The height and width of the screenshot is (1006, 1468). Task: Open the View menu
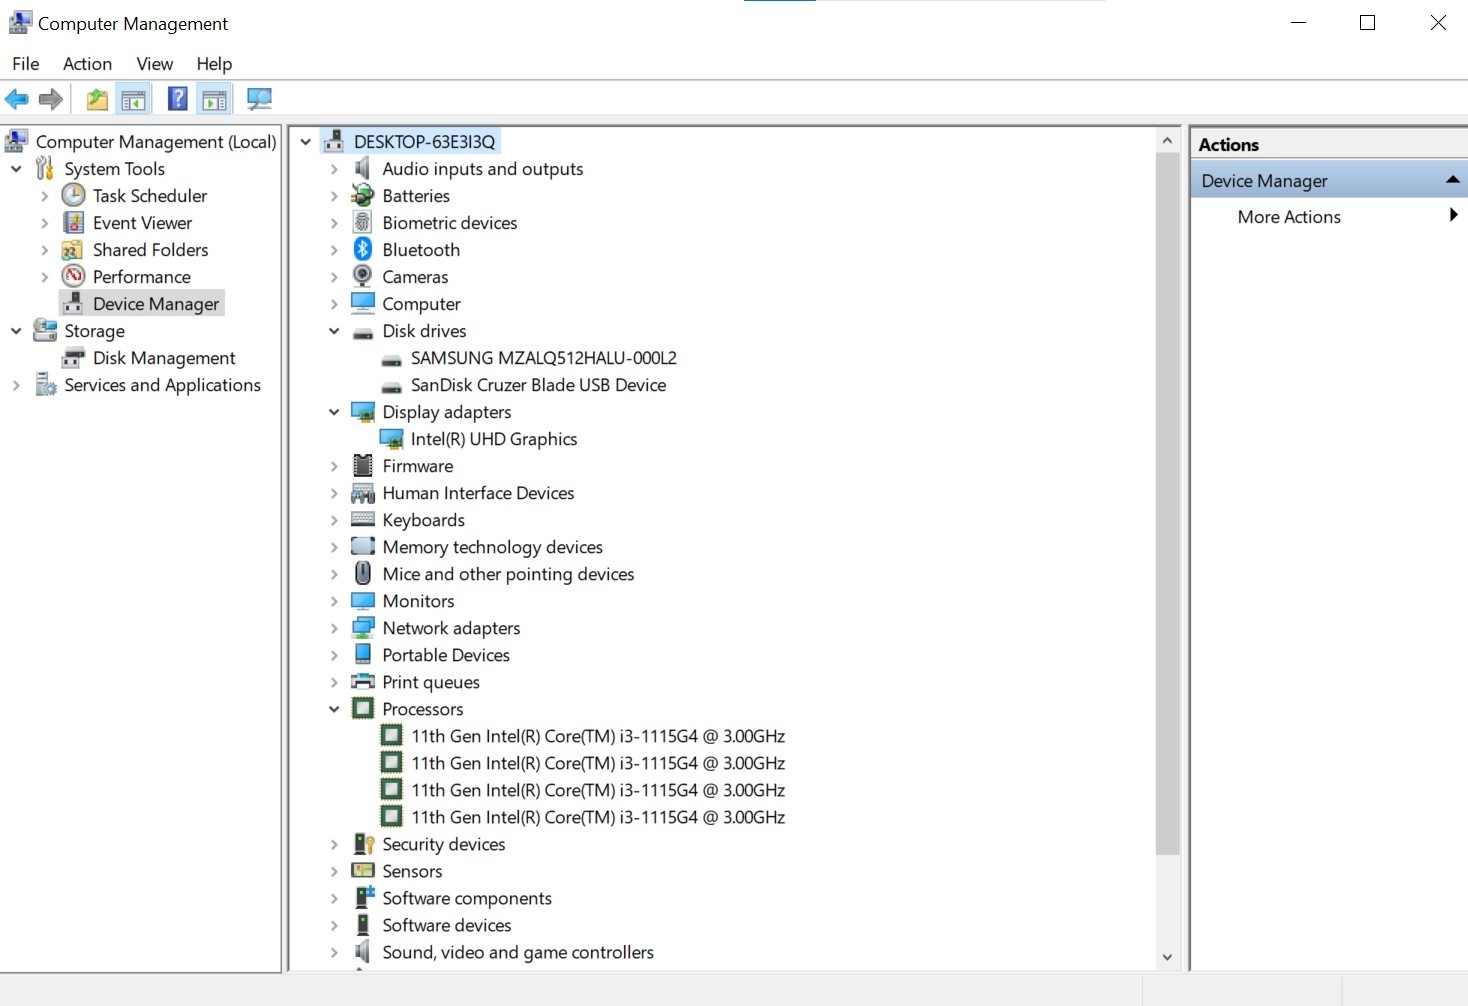click(154, 64)
